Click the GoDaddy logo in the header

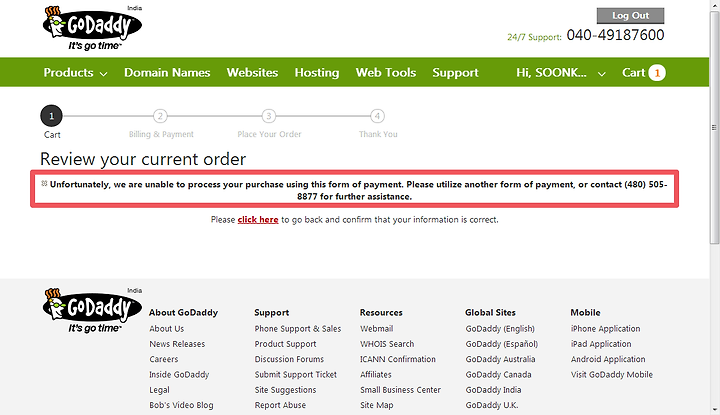[92, 28]
